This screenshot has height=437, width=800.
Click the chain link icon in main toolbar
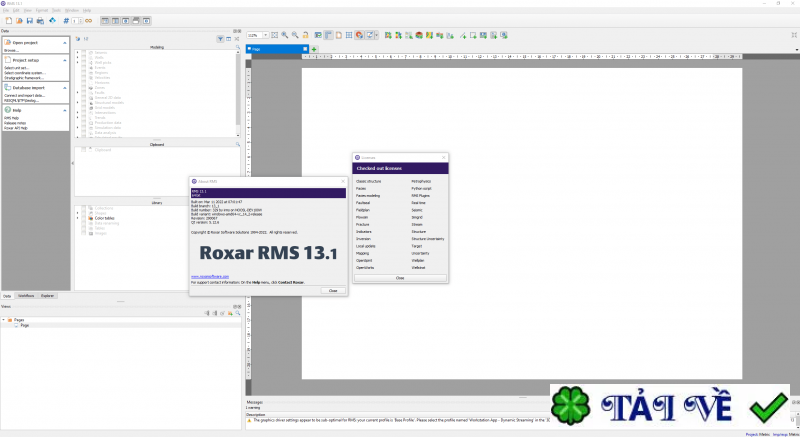point(89,21)
